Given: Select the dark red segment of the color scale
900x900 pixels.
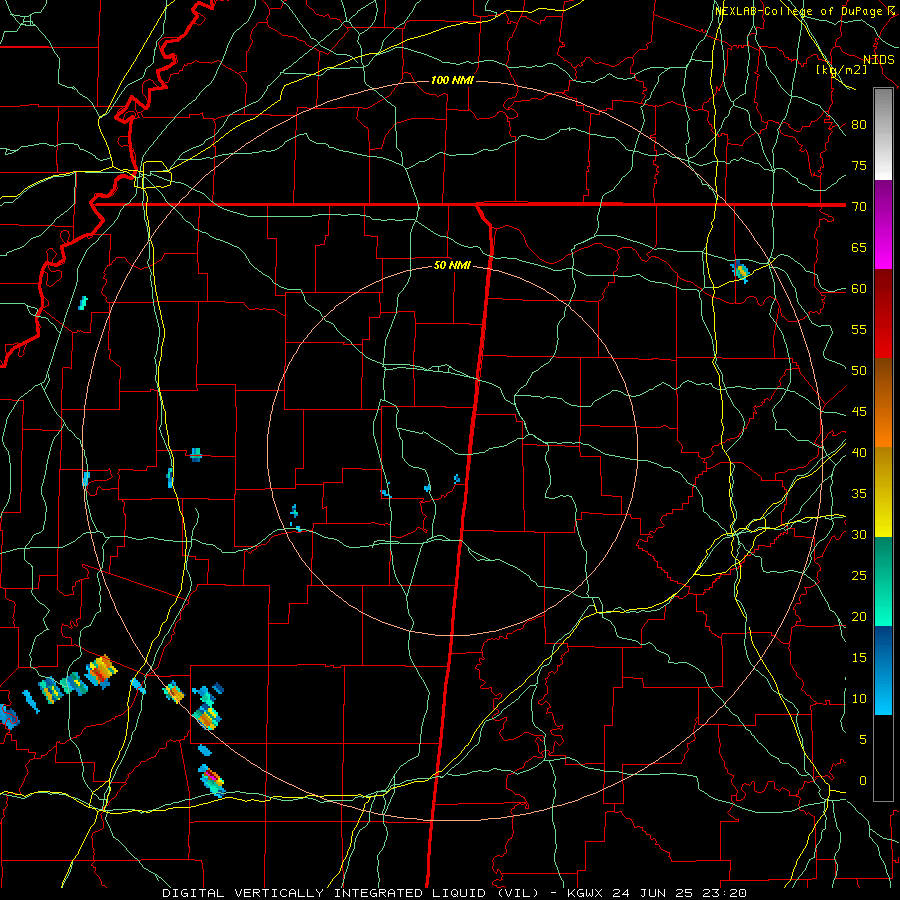Looking at the screenshot, I should (883, 313).
